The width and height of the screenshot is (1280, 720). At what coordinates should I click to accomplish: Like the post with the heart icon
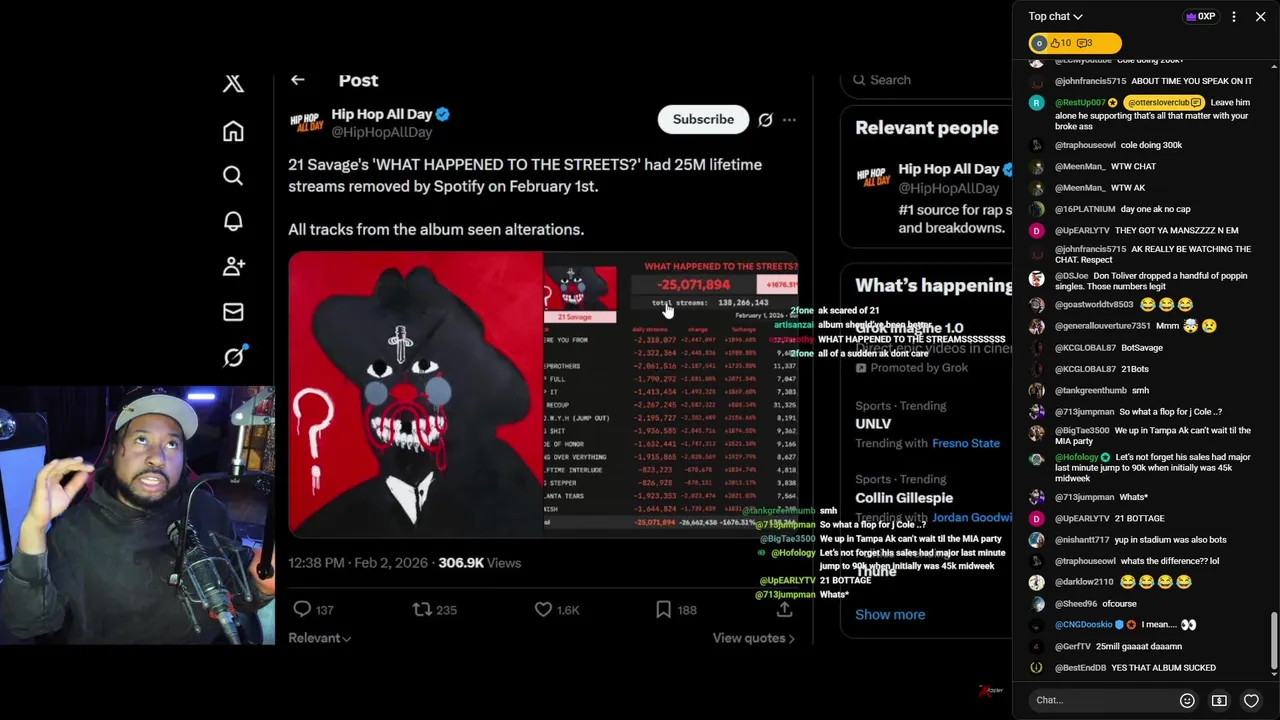(543, 609)
